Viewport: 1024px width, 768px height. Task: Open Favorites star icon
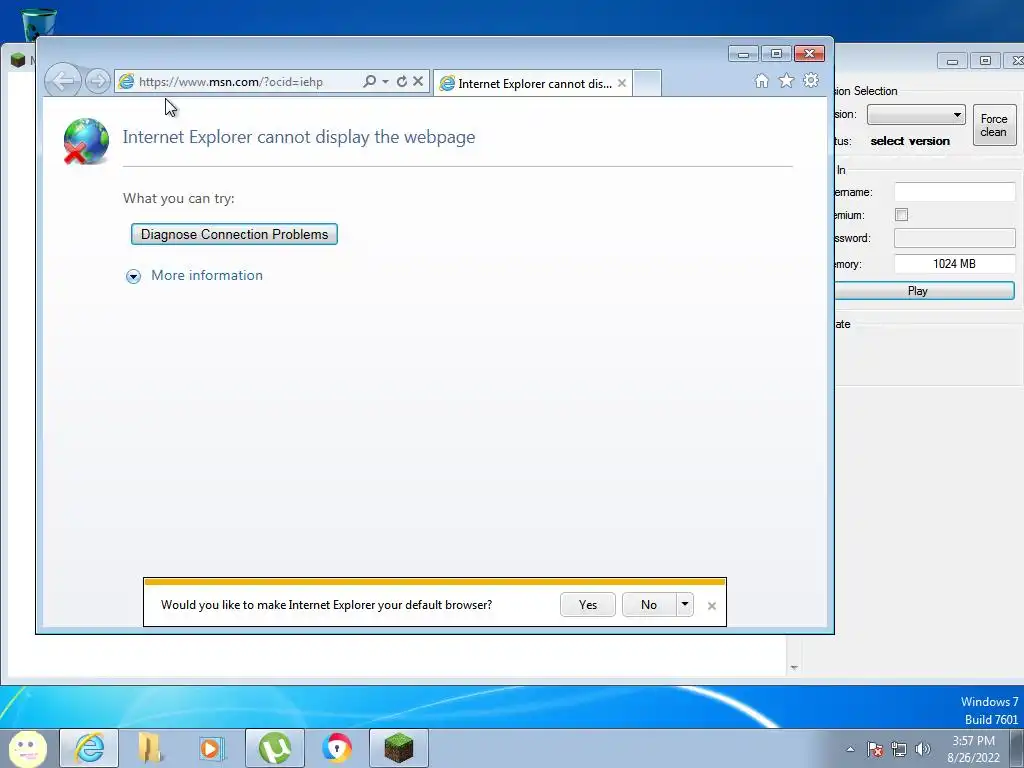coord(786,80)
